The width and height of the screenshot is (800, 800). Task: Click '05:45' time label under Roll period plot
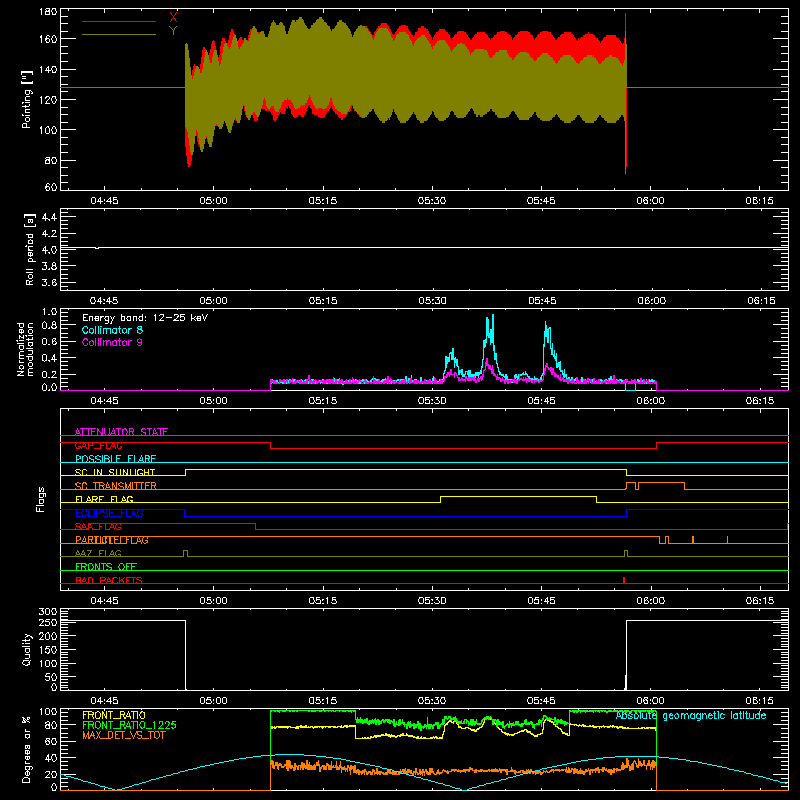[x=542, y=301]
